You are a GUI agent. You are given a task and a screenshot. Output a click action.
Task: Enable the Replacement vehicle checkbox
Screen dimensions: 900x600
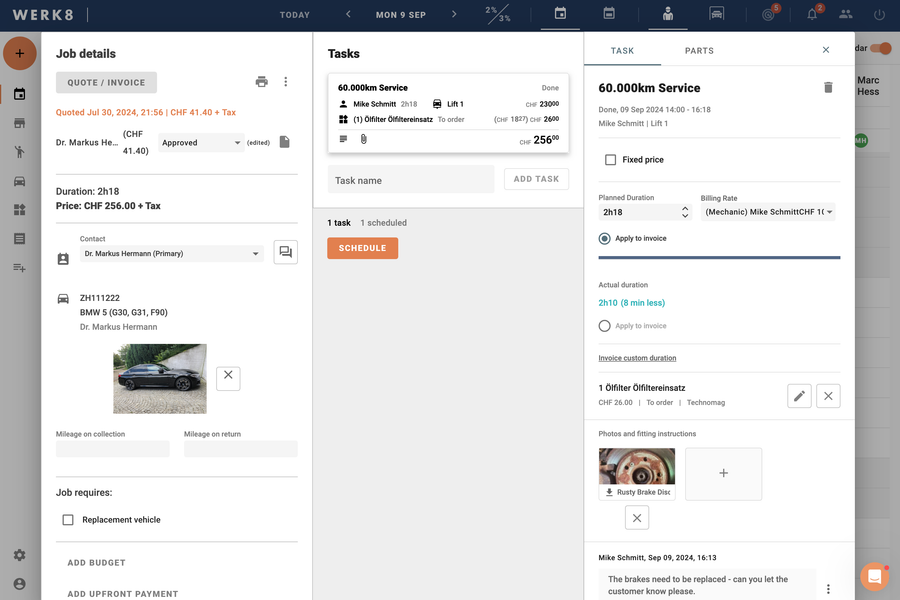pos(68,520)
